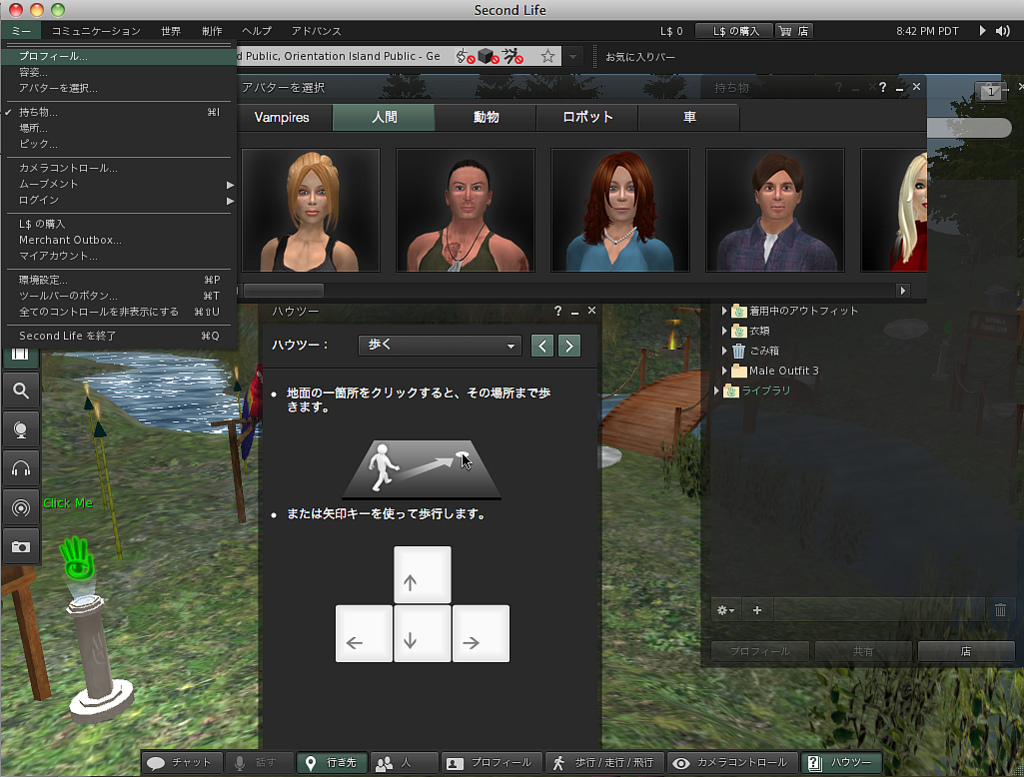The width and height of the screenshot is (1024, 777).
Task: Expand the Male Outfit 3 folder
Action: [724, 371]
